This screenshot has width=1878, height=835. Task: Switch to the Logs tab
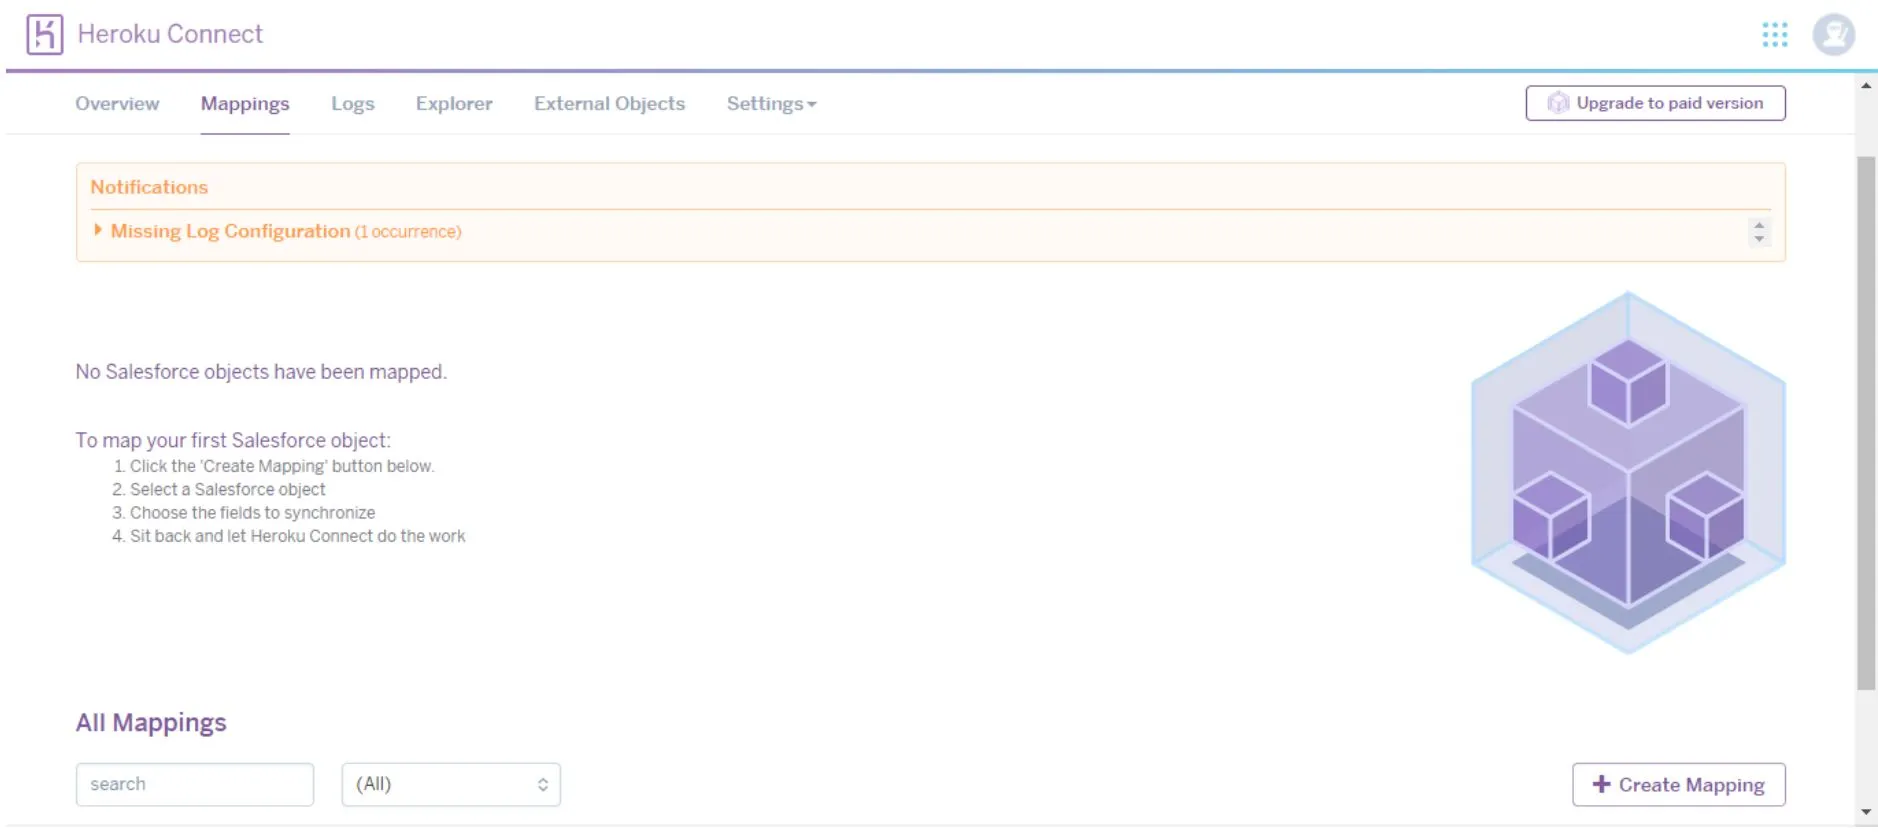point(353,104)
